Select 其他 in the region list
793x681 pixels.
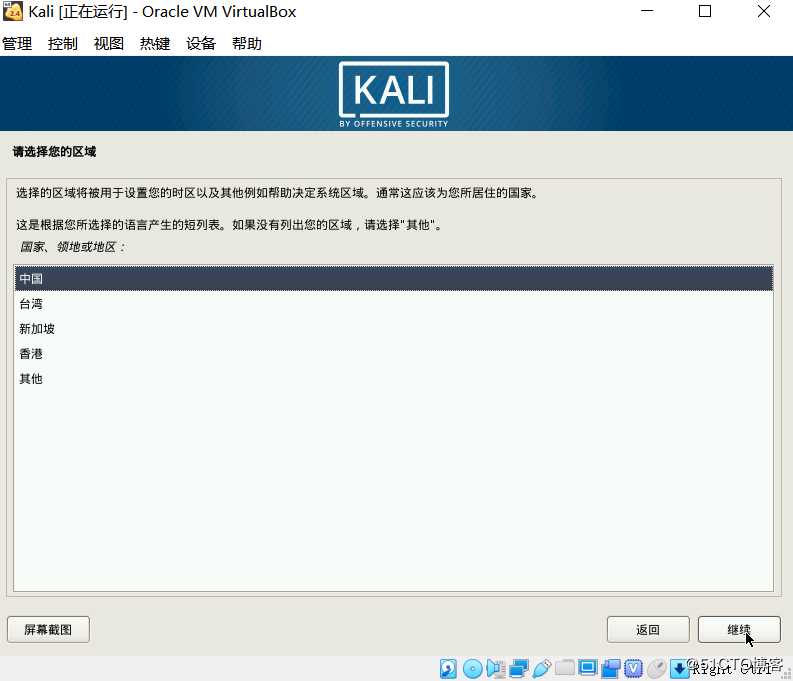(393, 379)
